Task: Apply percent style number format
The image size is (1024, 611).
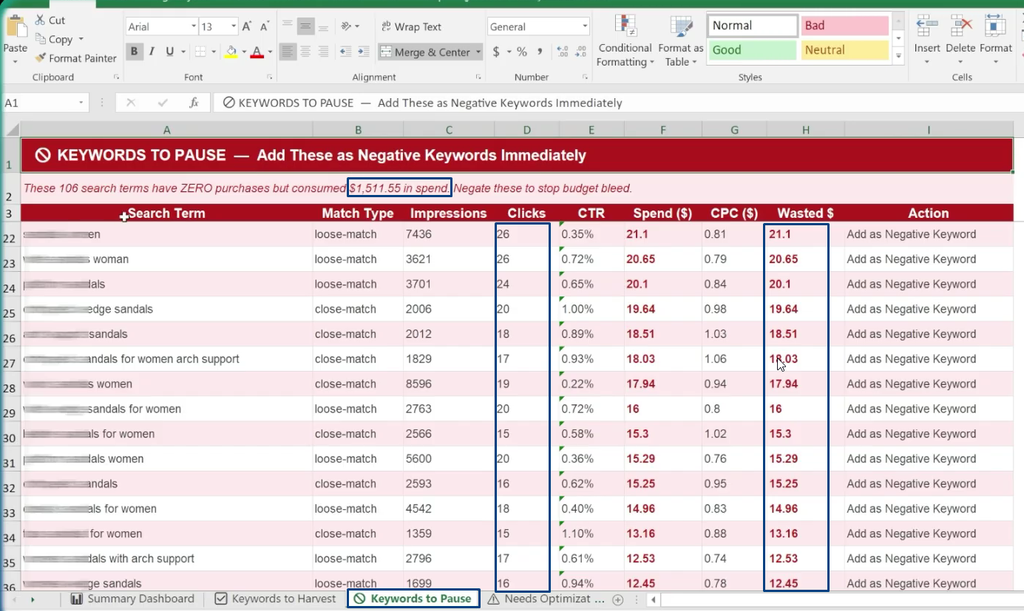Action: click(x=522, y=52)
